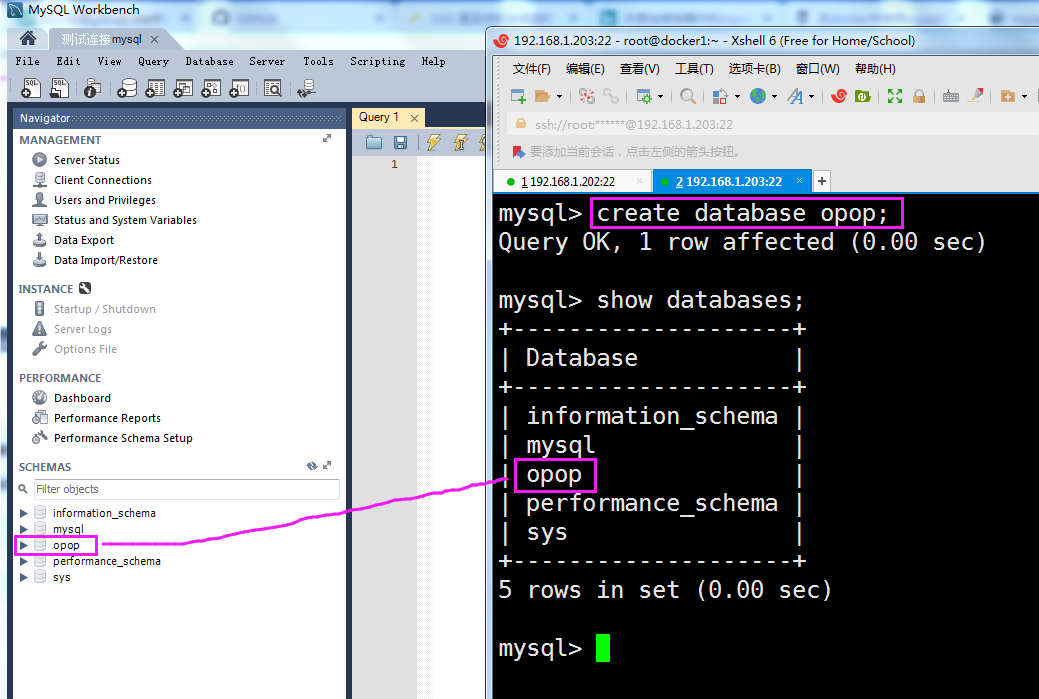1039x699 pixels.
Task: Click the create new schema icon
Action: click(x=127, y=88)
